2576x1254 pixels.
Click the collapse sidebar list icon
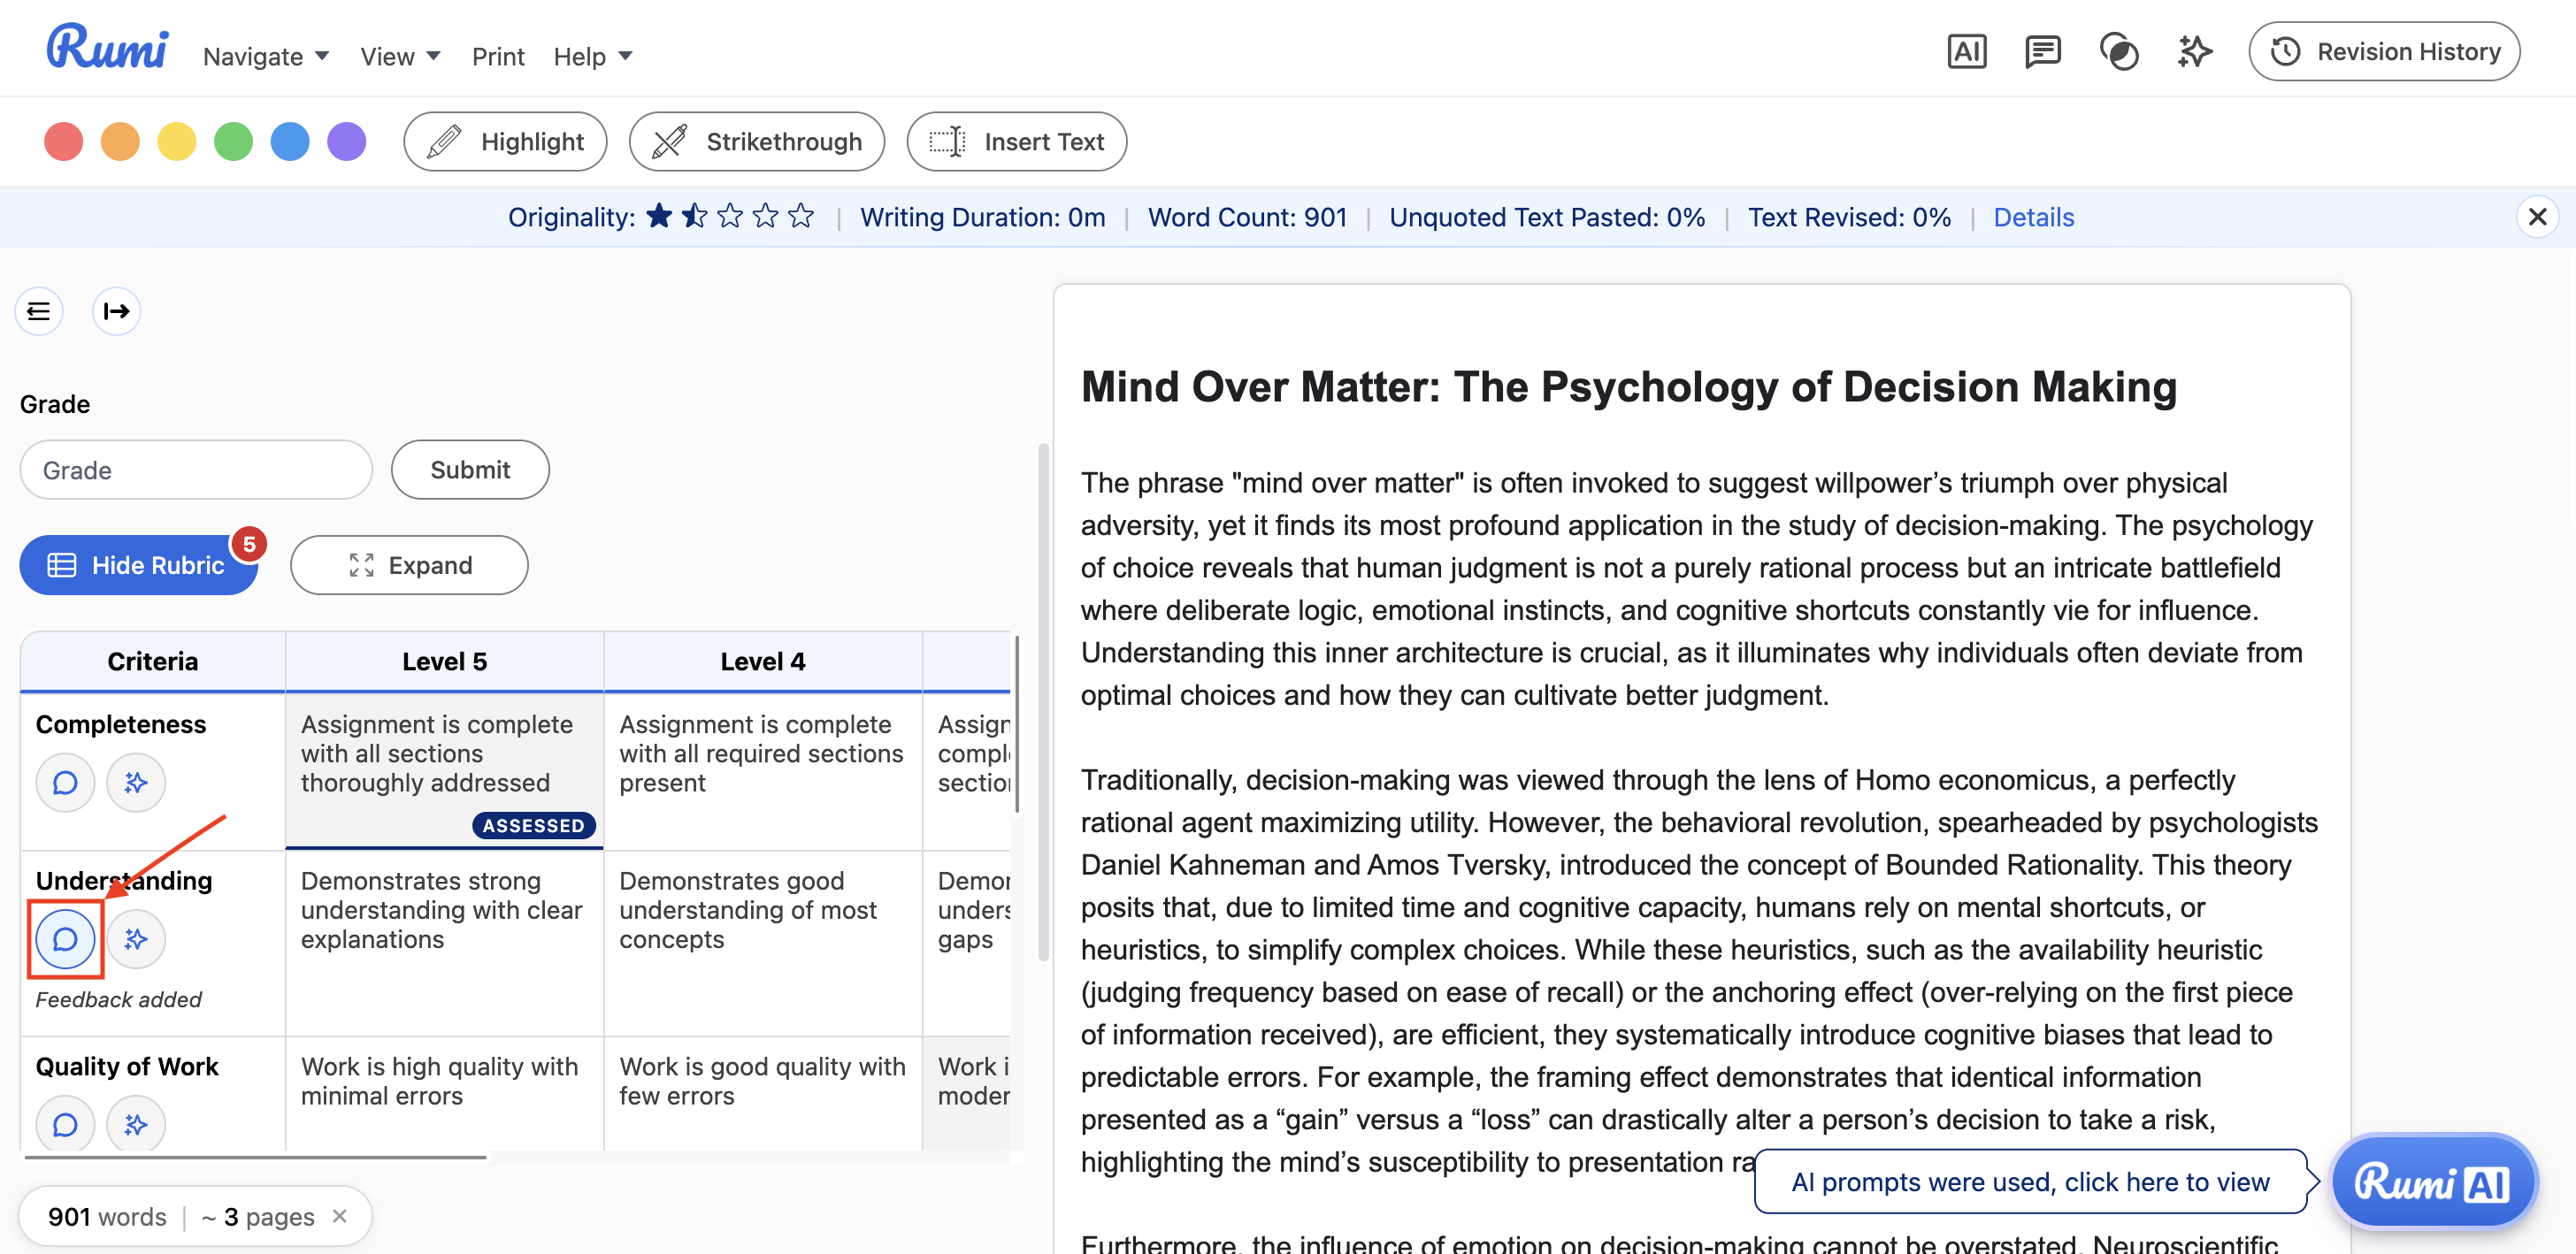[x=39, y=311]
